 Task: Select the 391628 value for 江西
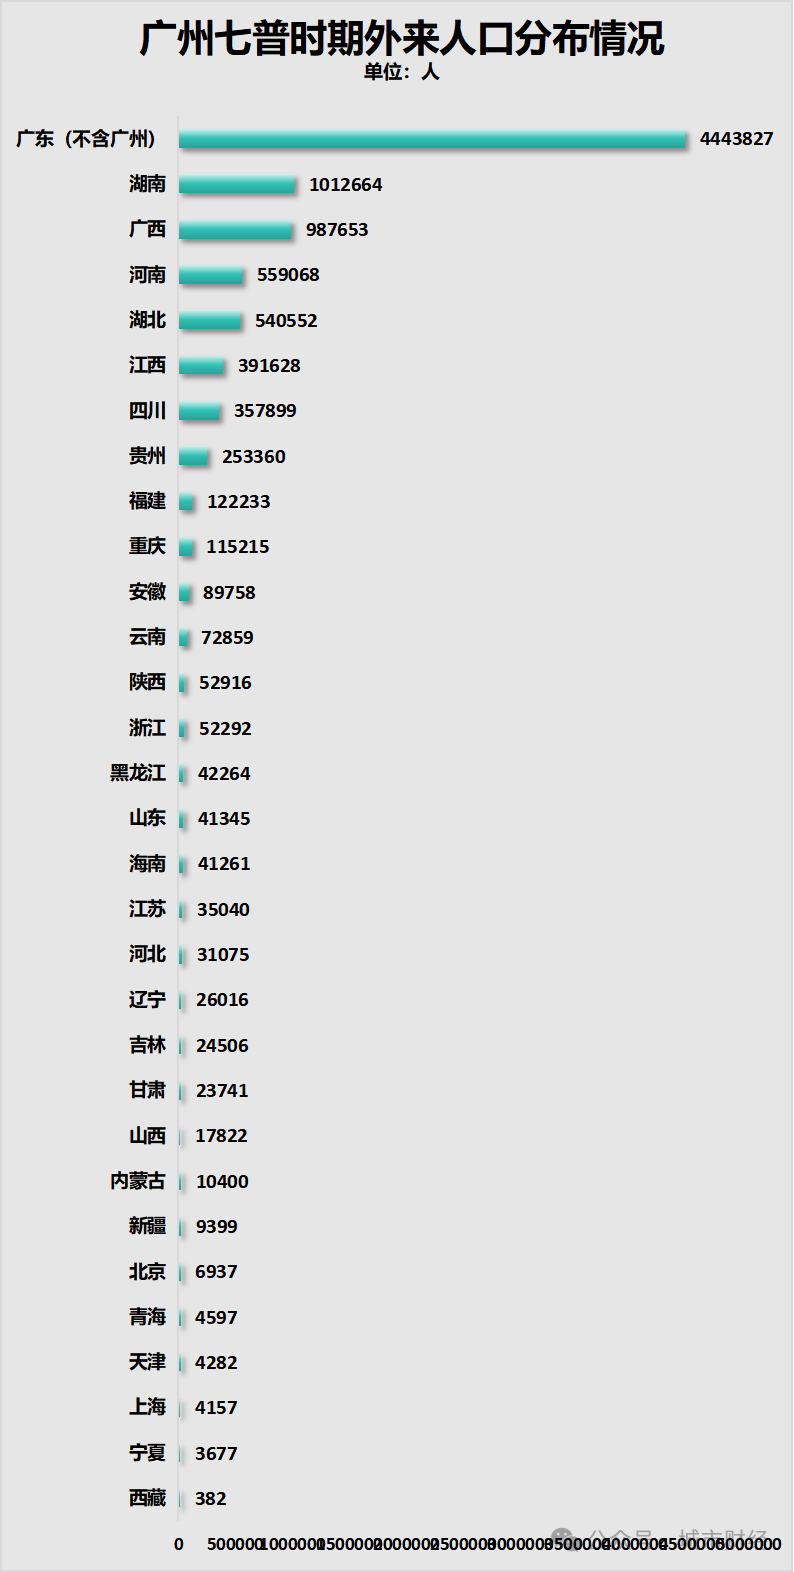(x=269, y=366)
